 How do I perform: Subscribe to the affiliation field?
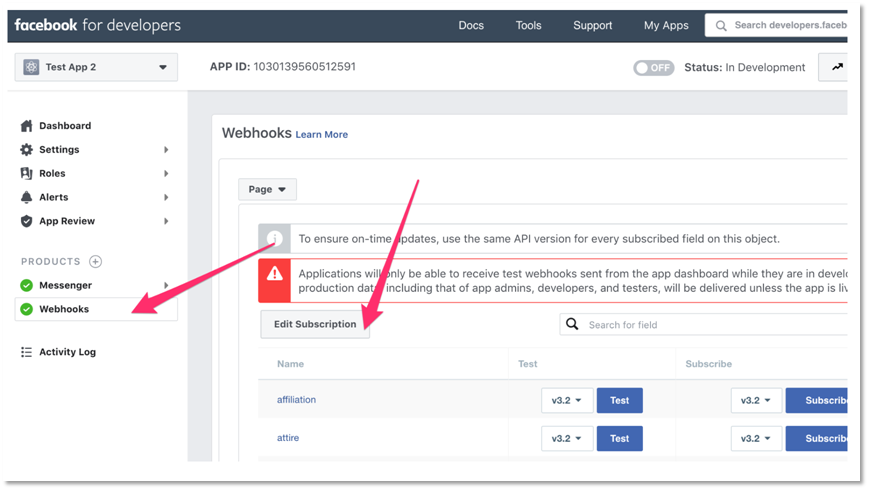pos(816,400)
